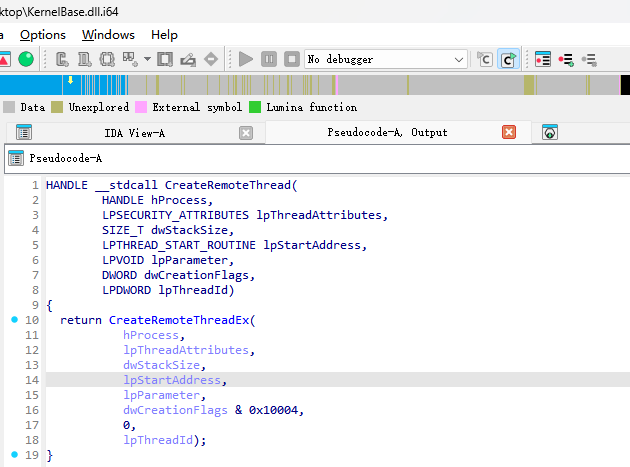Click the Data legend grey swatch
Image resolution: width=630 pixels, height=467 pixels.
tap(9, 107)
